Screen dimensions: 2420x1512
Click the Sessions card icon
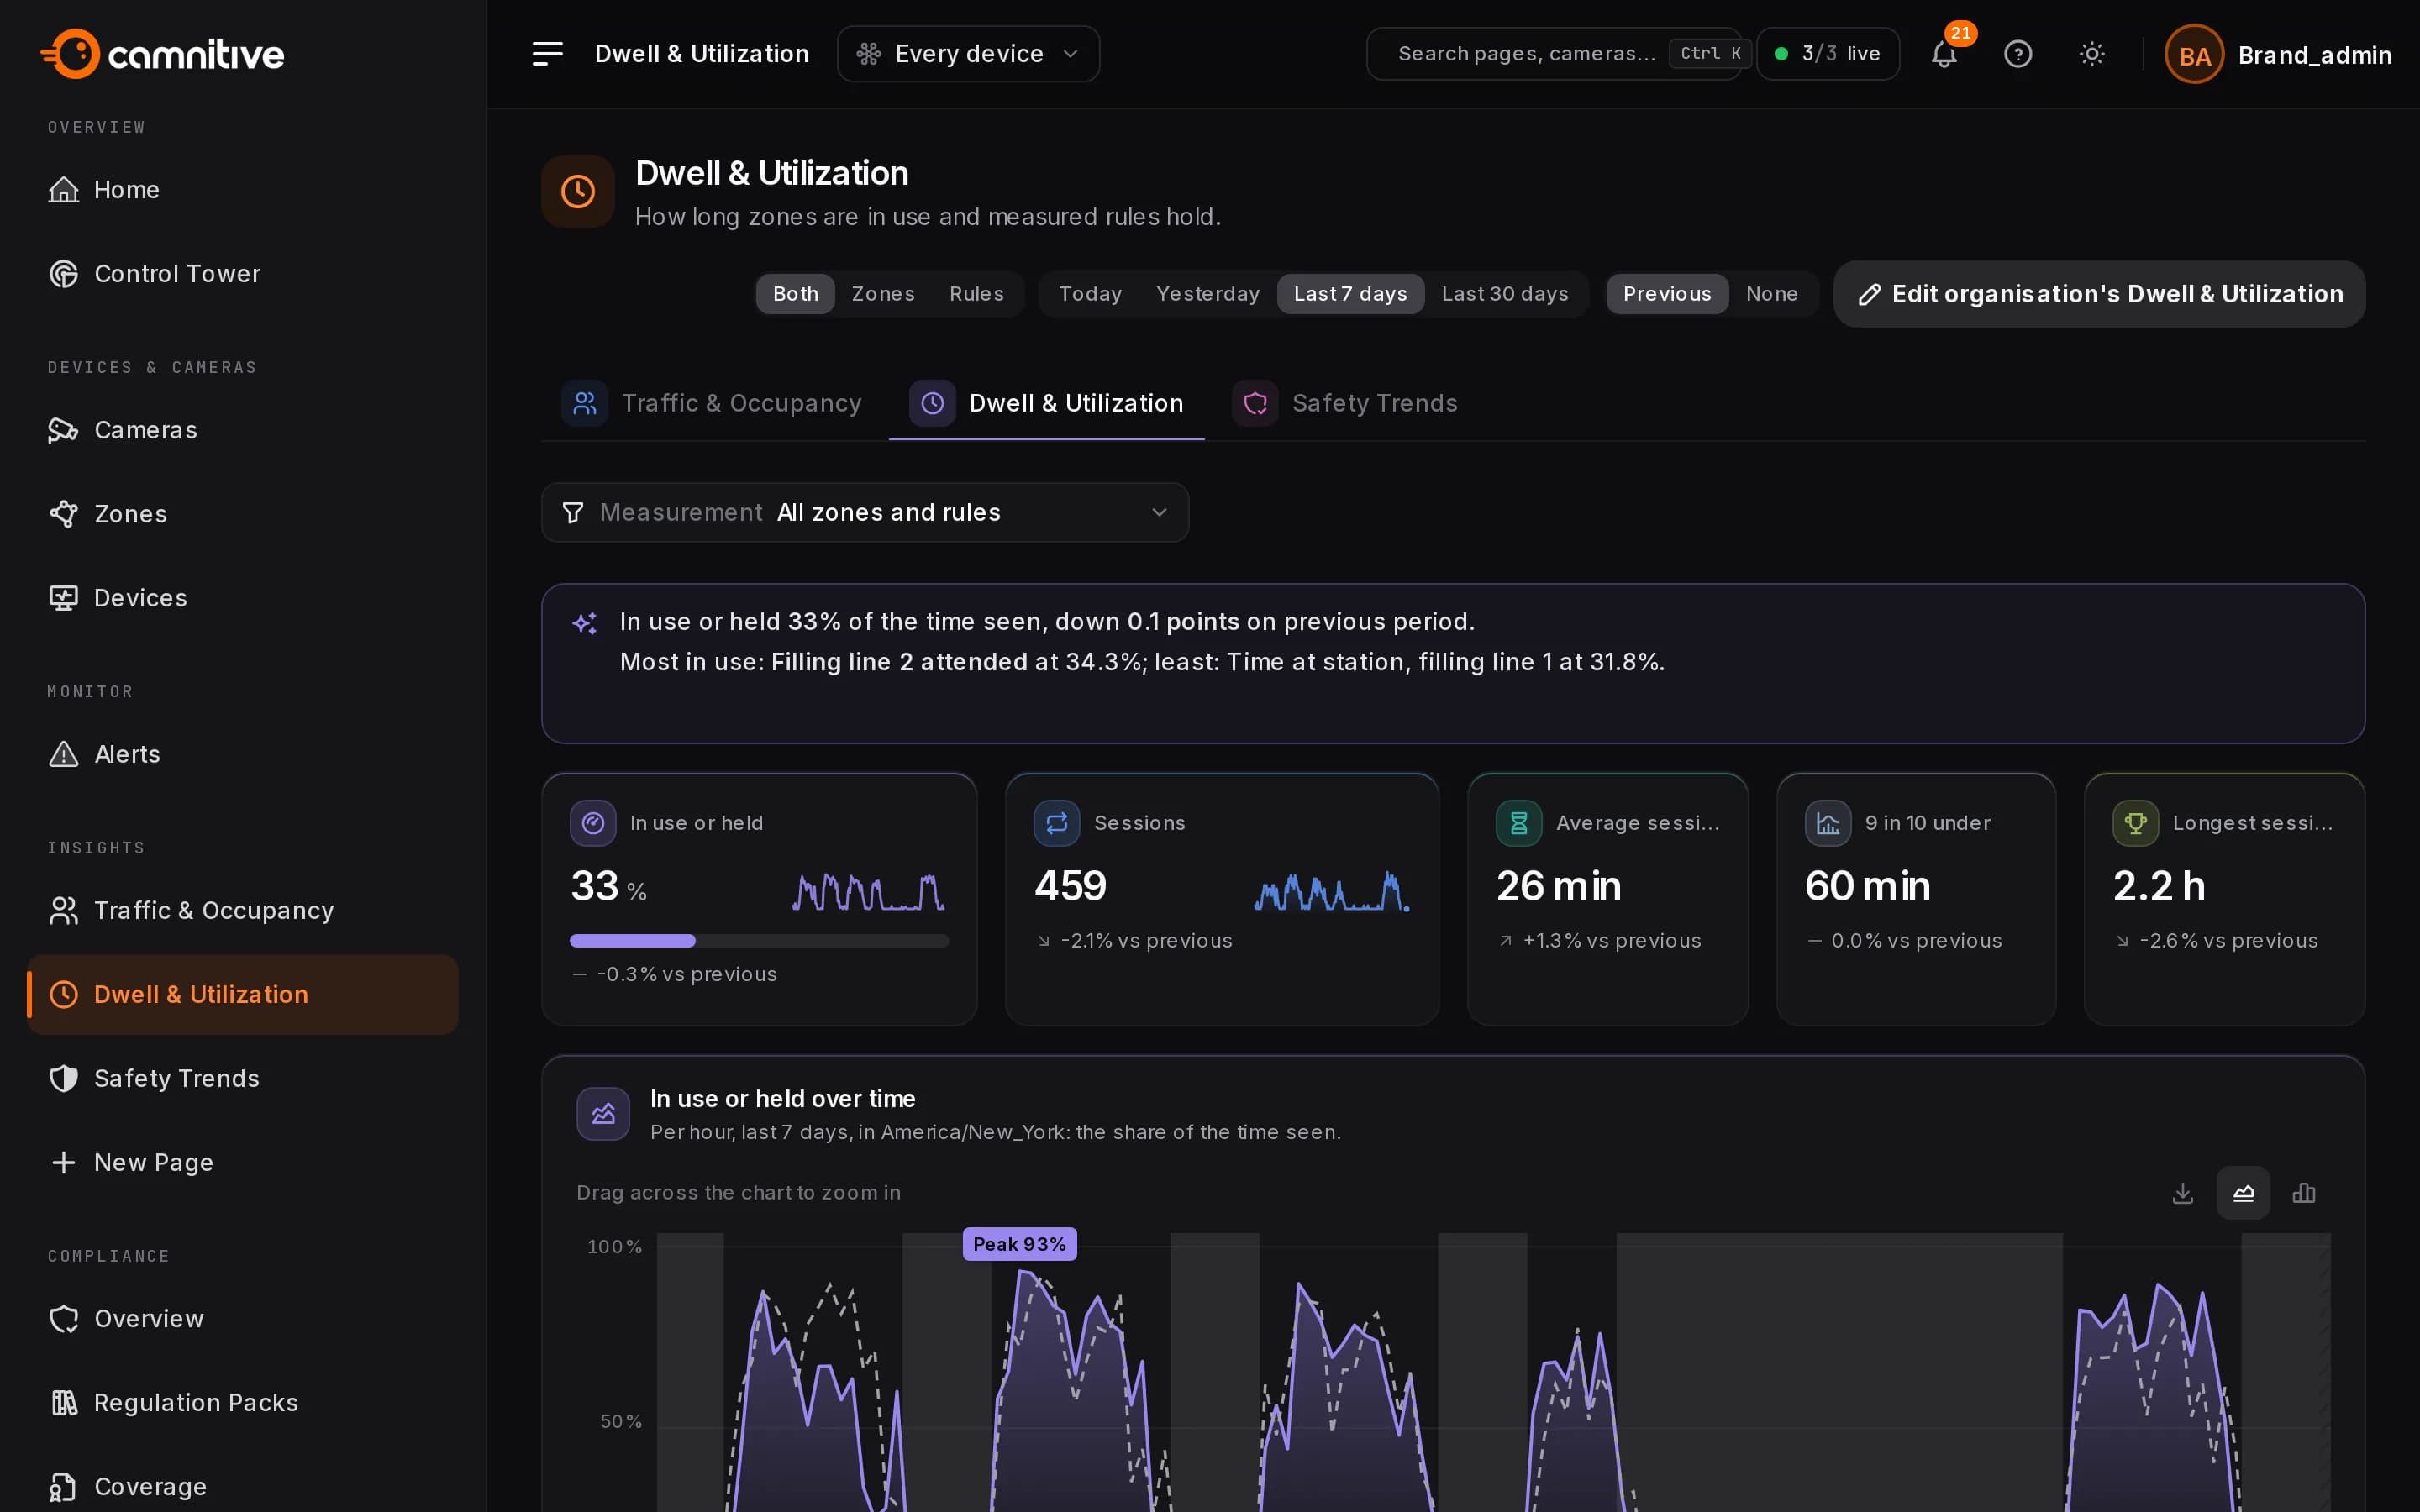click(x=1056, y=823)
